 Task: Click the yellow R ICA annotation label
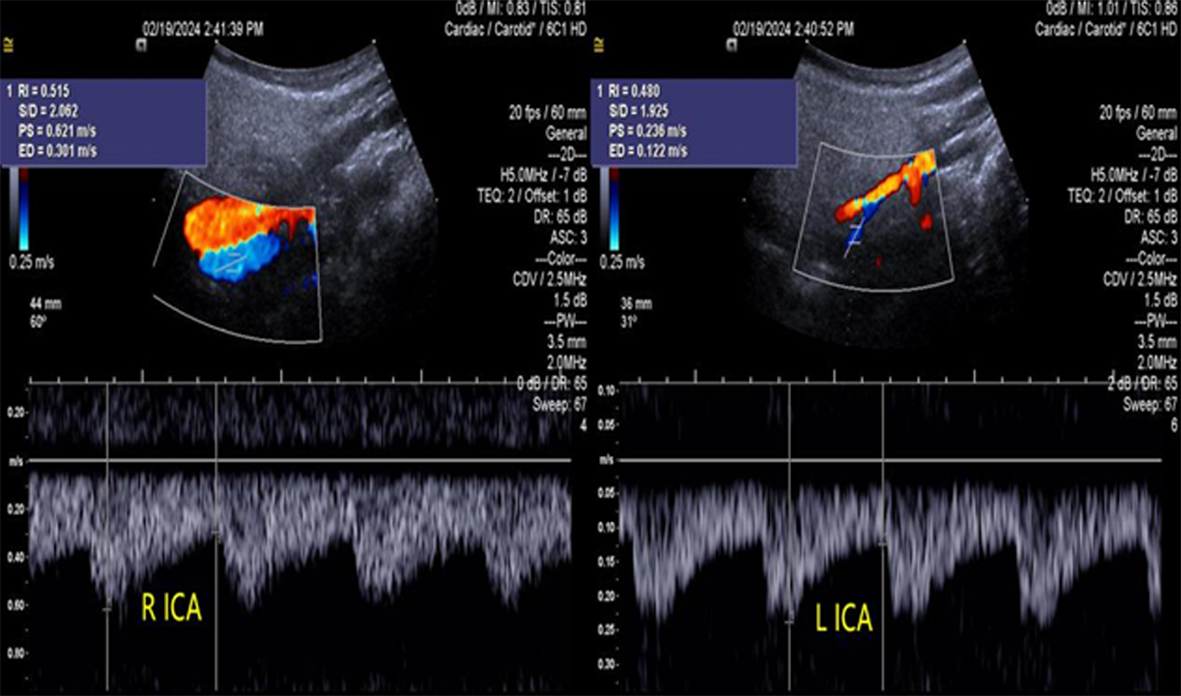click(171, 609)
